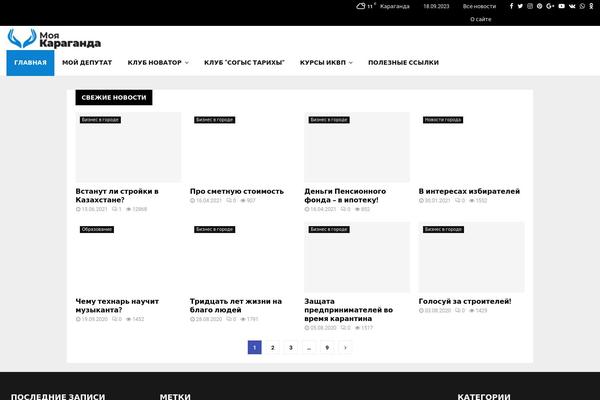The height and width of the screenshot is (400, 600).
Task: Click views eye icon under Тридцать лет жизни
Action: pos(243,319)
